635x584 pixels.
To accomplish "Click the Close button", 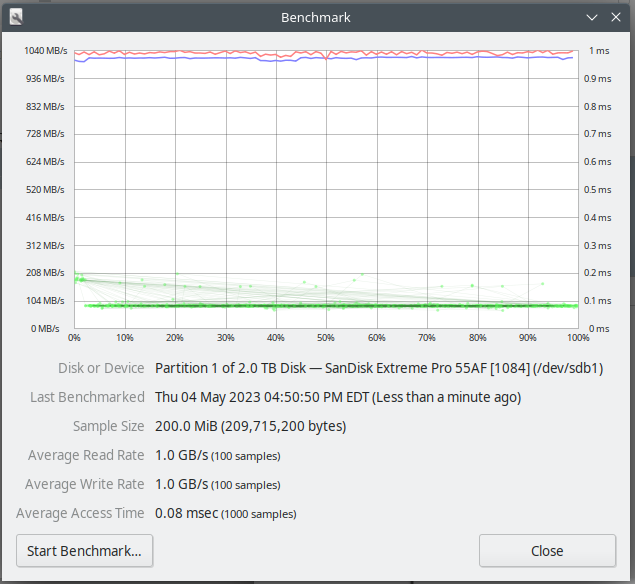I will (x=547, y=550).
